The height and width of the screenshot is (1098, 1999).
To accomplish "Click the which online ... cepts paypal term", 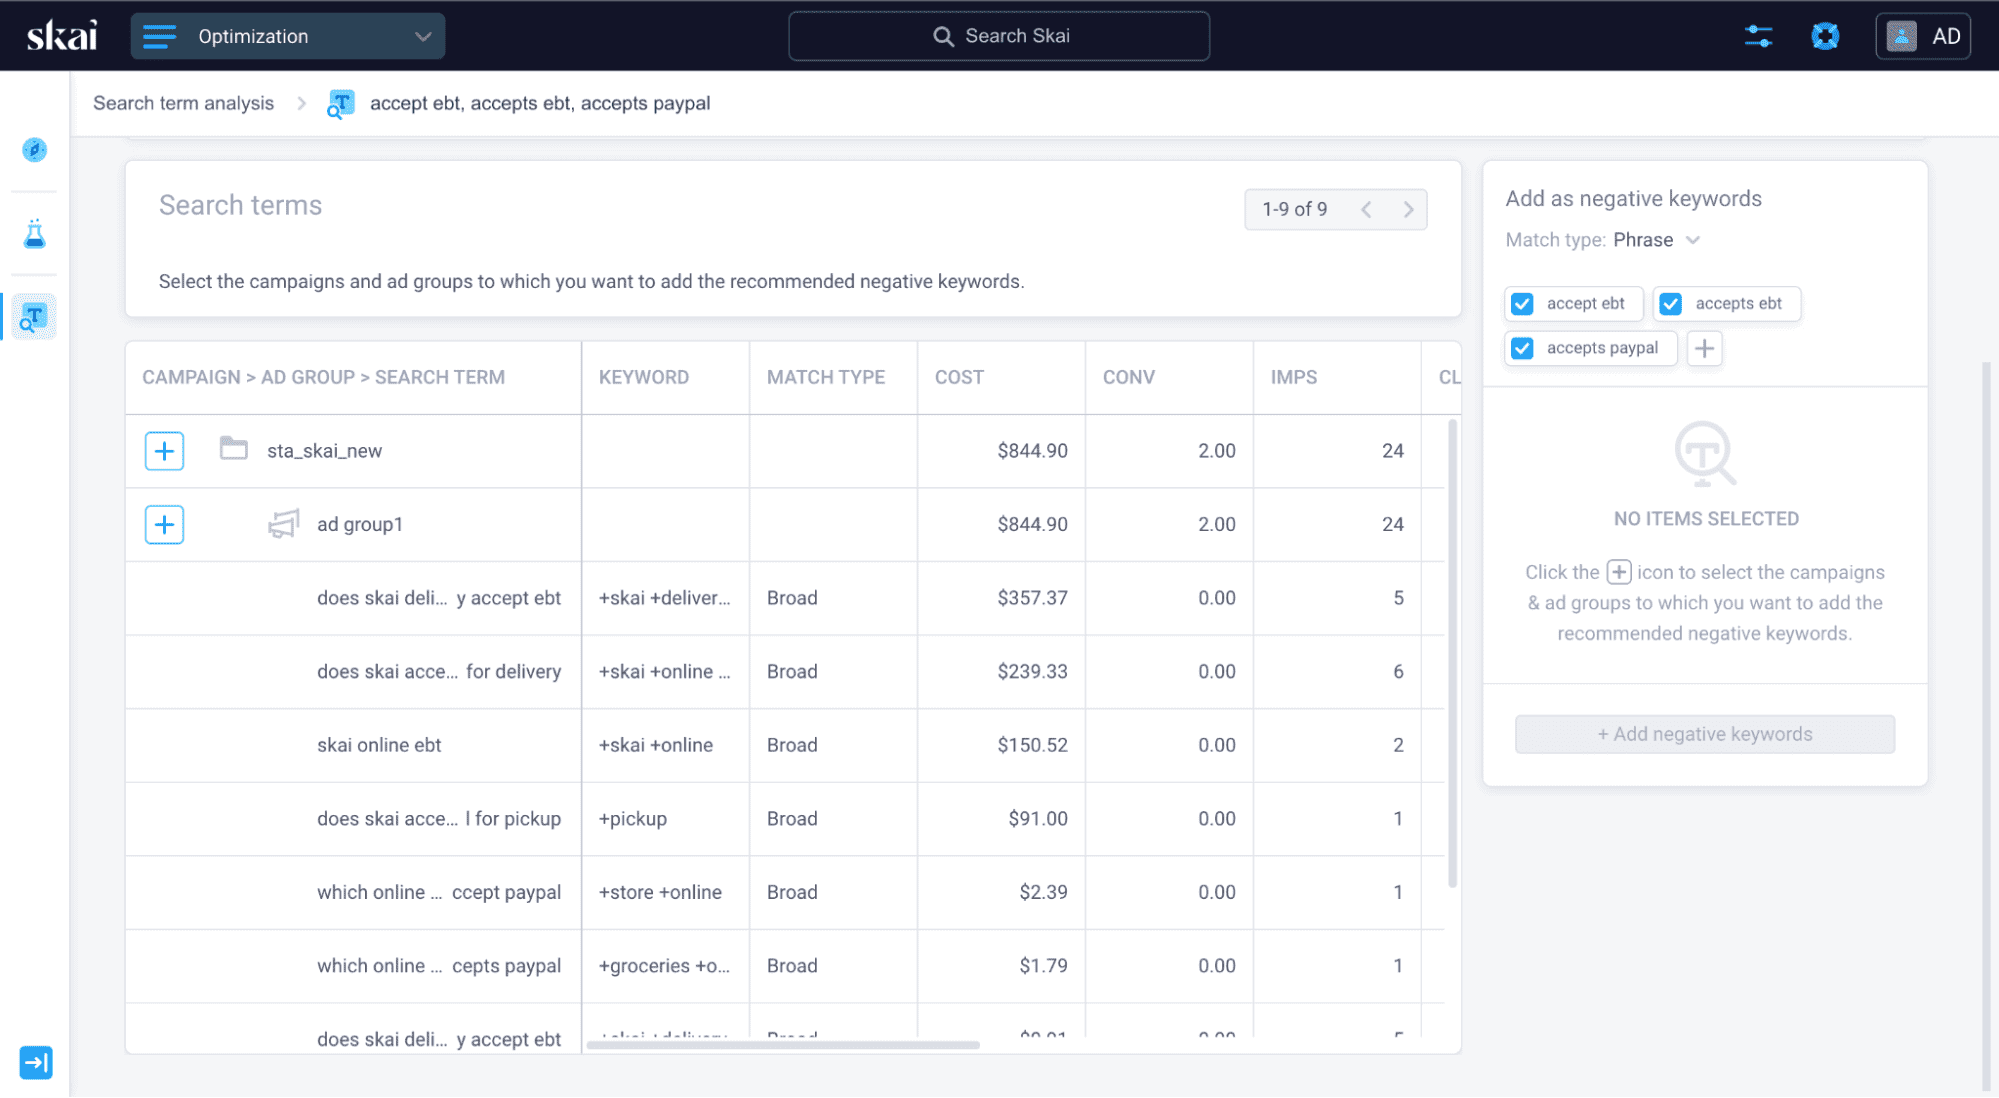I will 439,966.
